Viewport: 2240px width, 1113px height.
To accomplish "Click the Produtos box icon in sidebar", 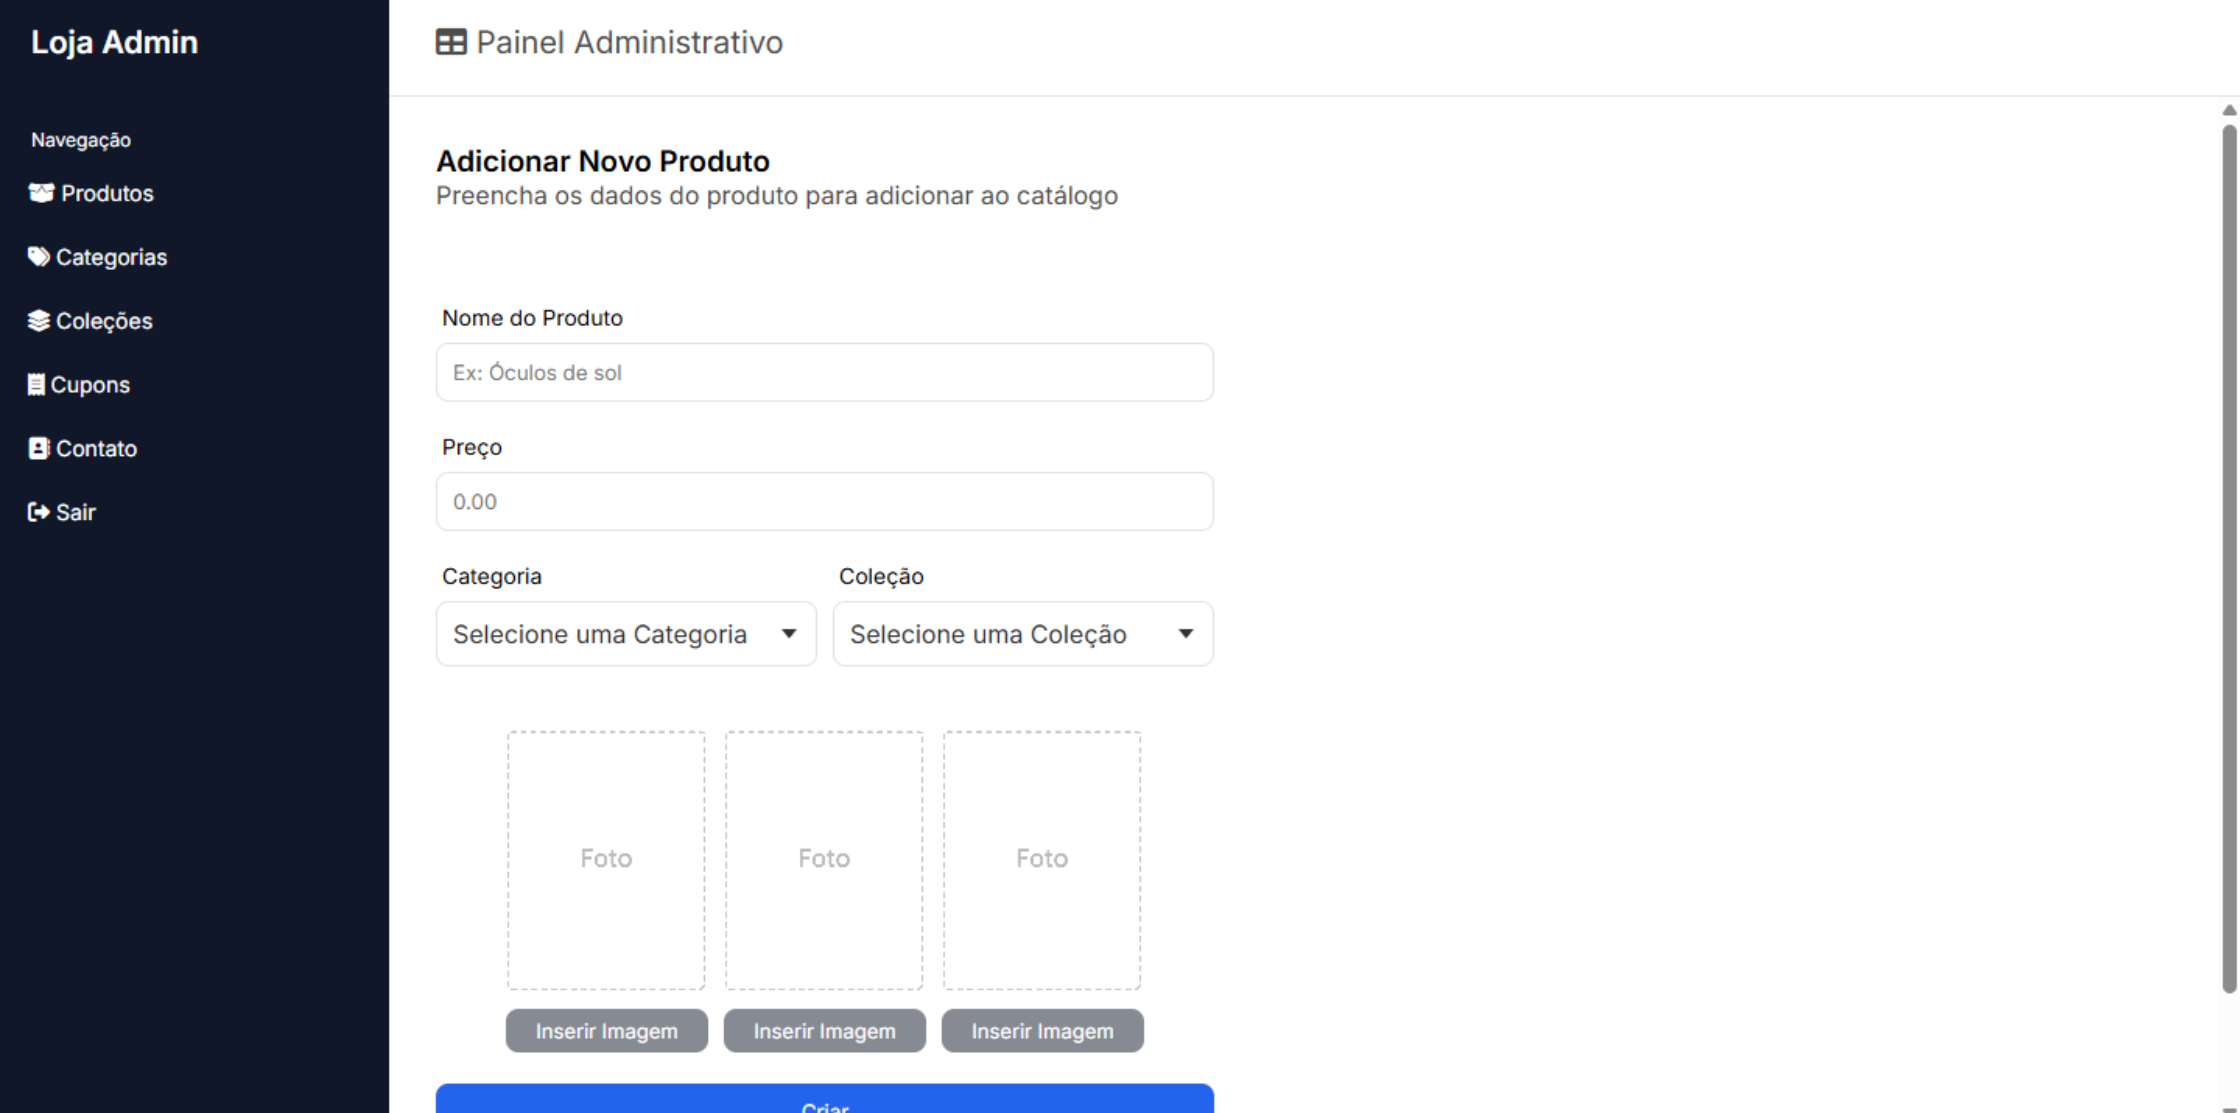I will click(x=41, y=193).
